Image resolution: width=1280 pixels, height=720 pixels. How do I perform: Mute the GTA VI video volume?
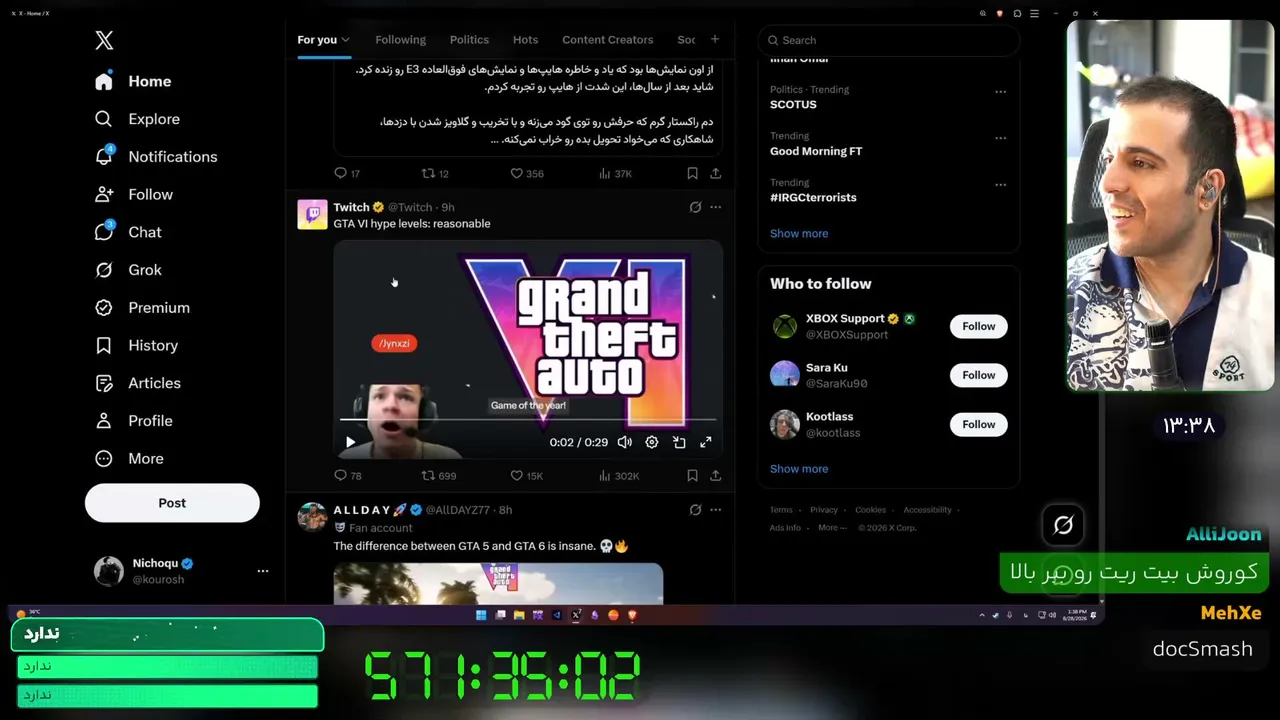pyautogui.click(x=624, y=442)
